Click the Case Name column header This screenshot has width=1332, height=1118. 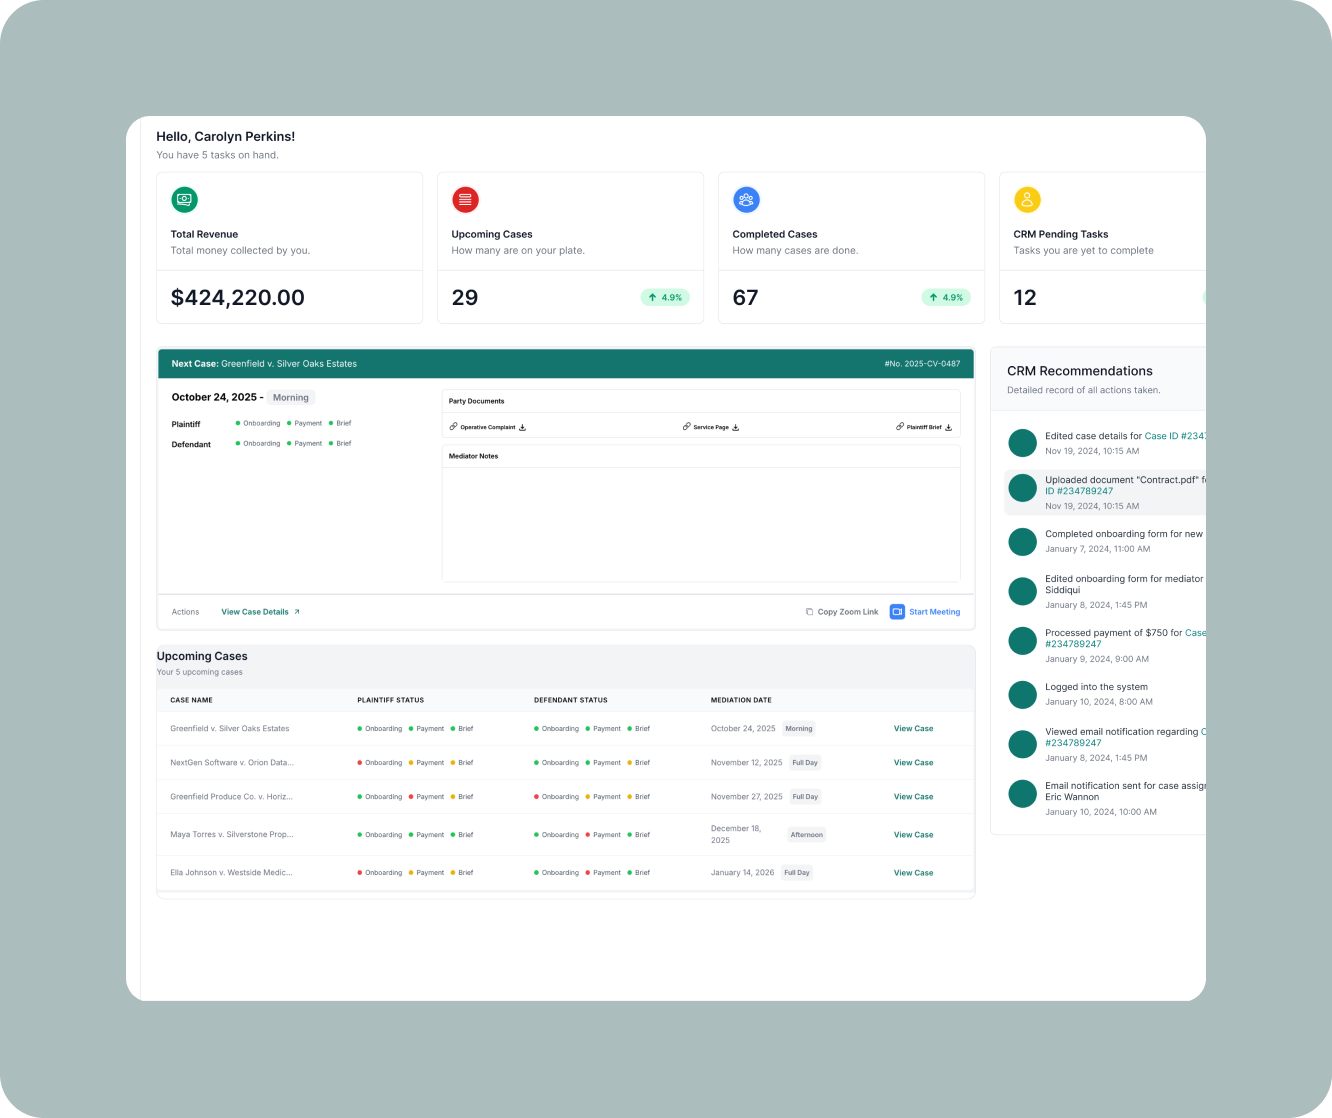pos(191,700)
